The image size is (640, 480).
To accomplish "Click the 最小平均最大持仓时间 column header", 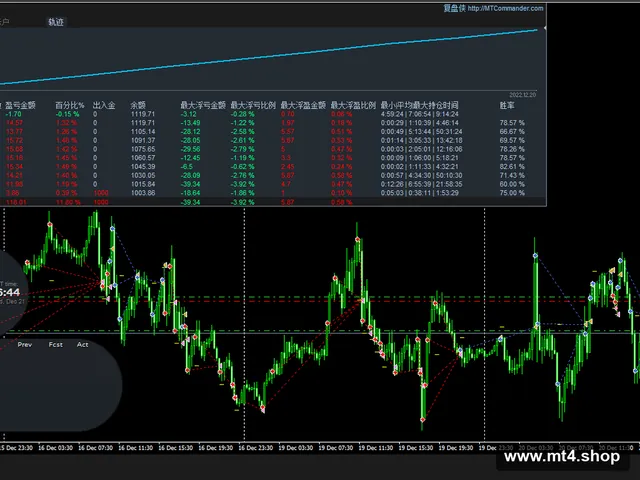I will pyautogui.click(x=420, y=105).
